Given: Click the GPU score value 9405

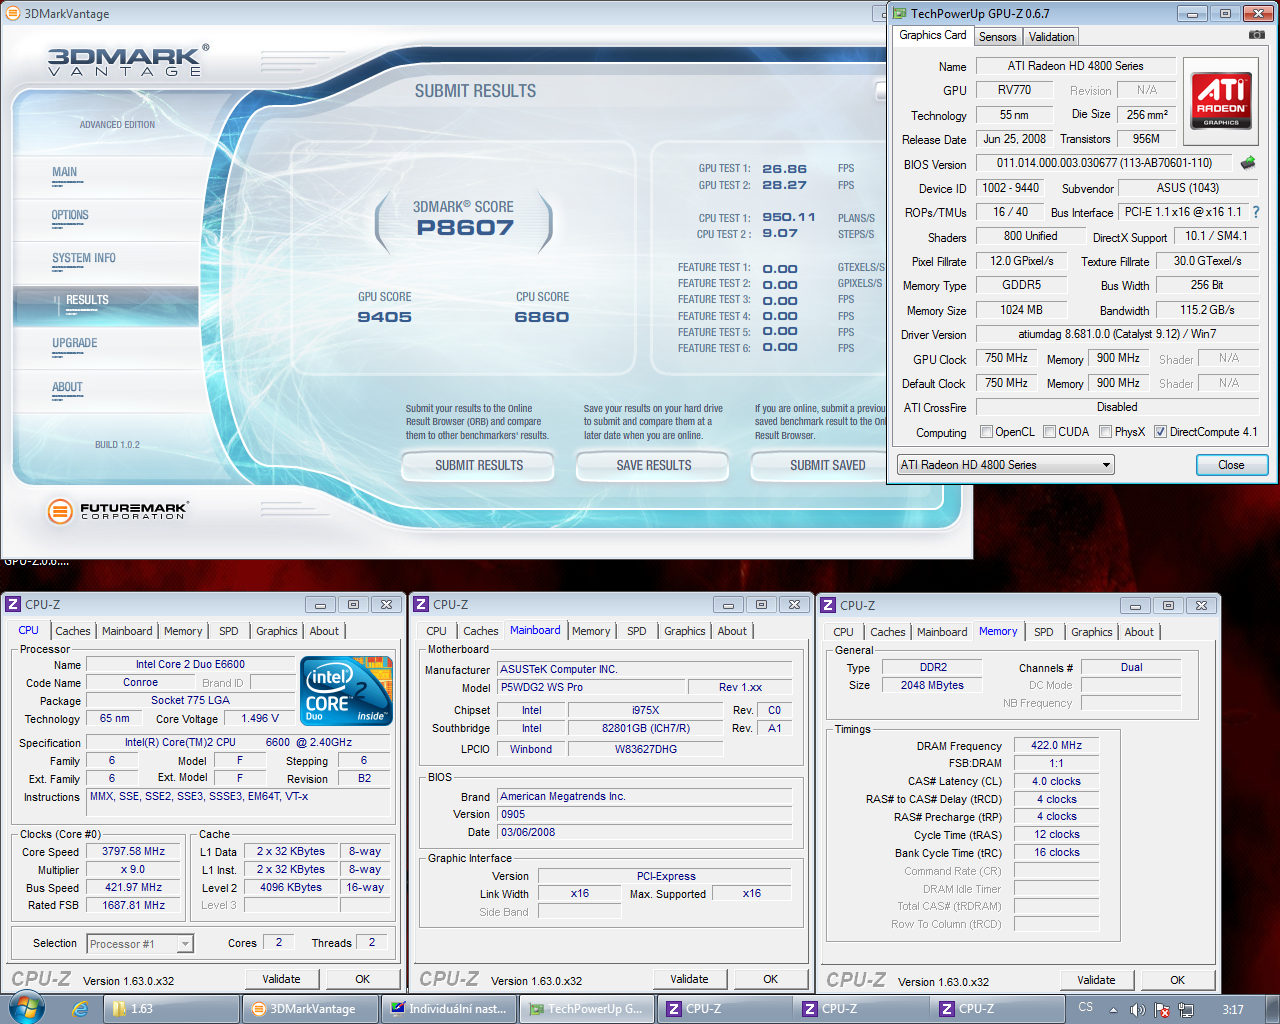Looking at the screenshot, I should pyautogui.click(x=384, y=317).
